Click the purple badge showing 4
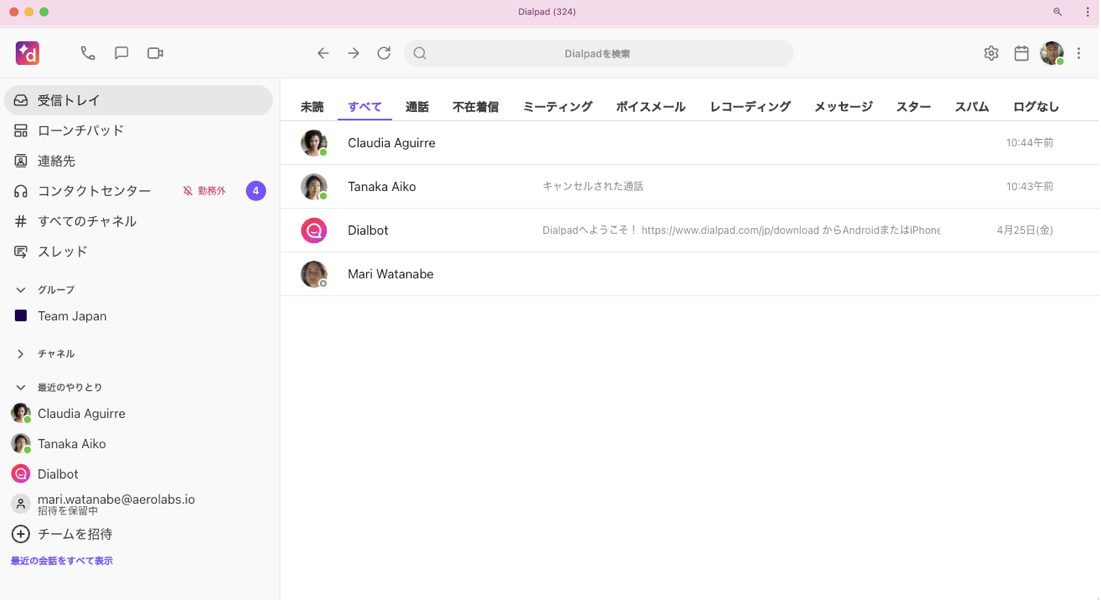 tap(256, 190)
